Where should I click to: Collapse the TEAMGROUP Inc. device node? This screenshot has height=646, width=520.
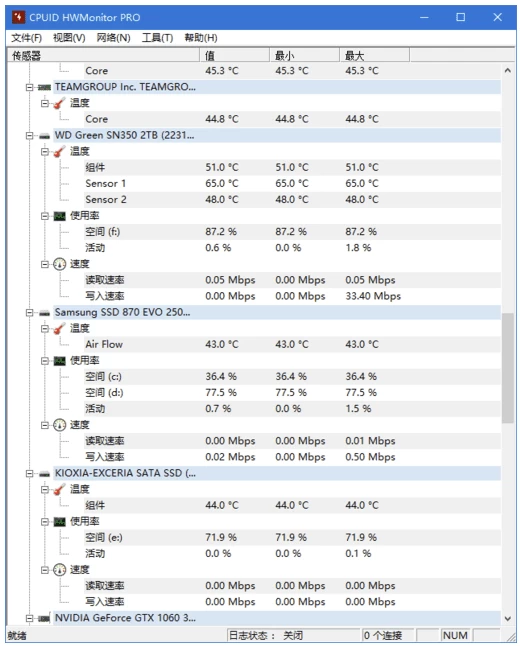(29, 87)
